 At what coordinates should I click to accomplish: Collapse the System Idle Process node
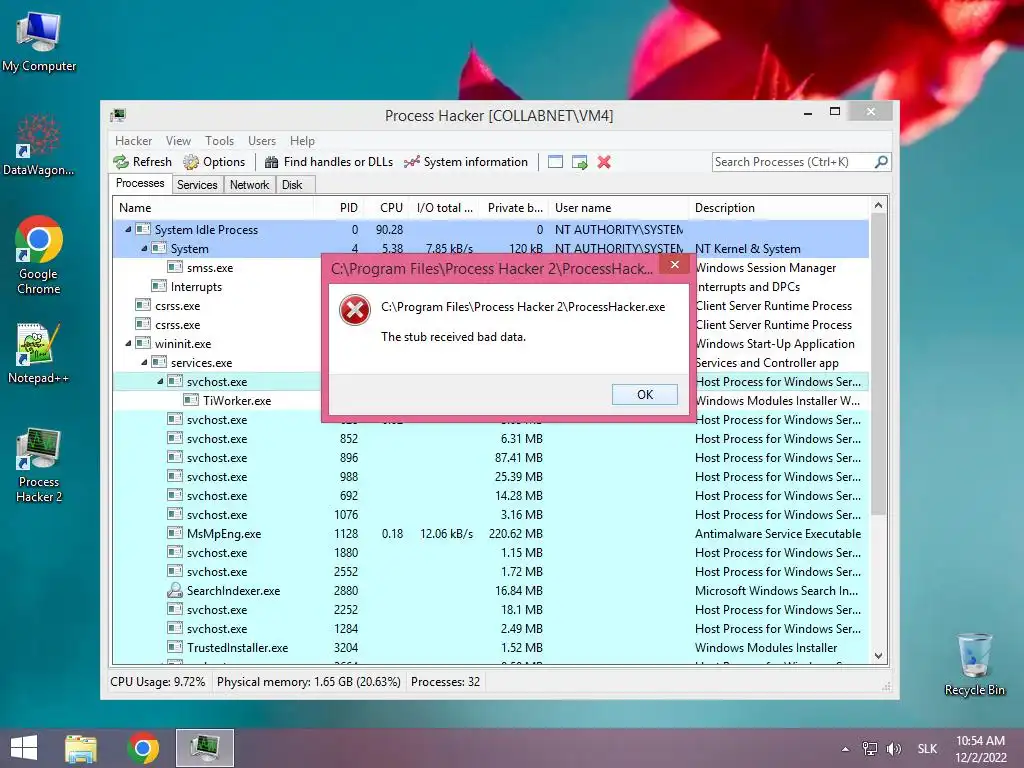tap(128, 229)
